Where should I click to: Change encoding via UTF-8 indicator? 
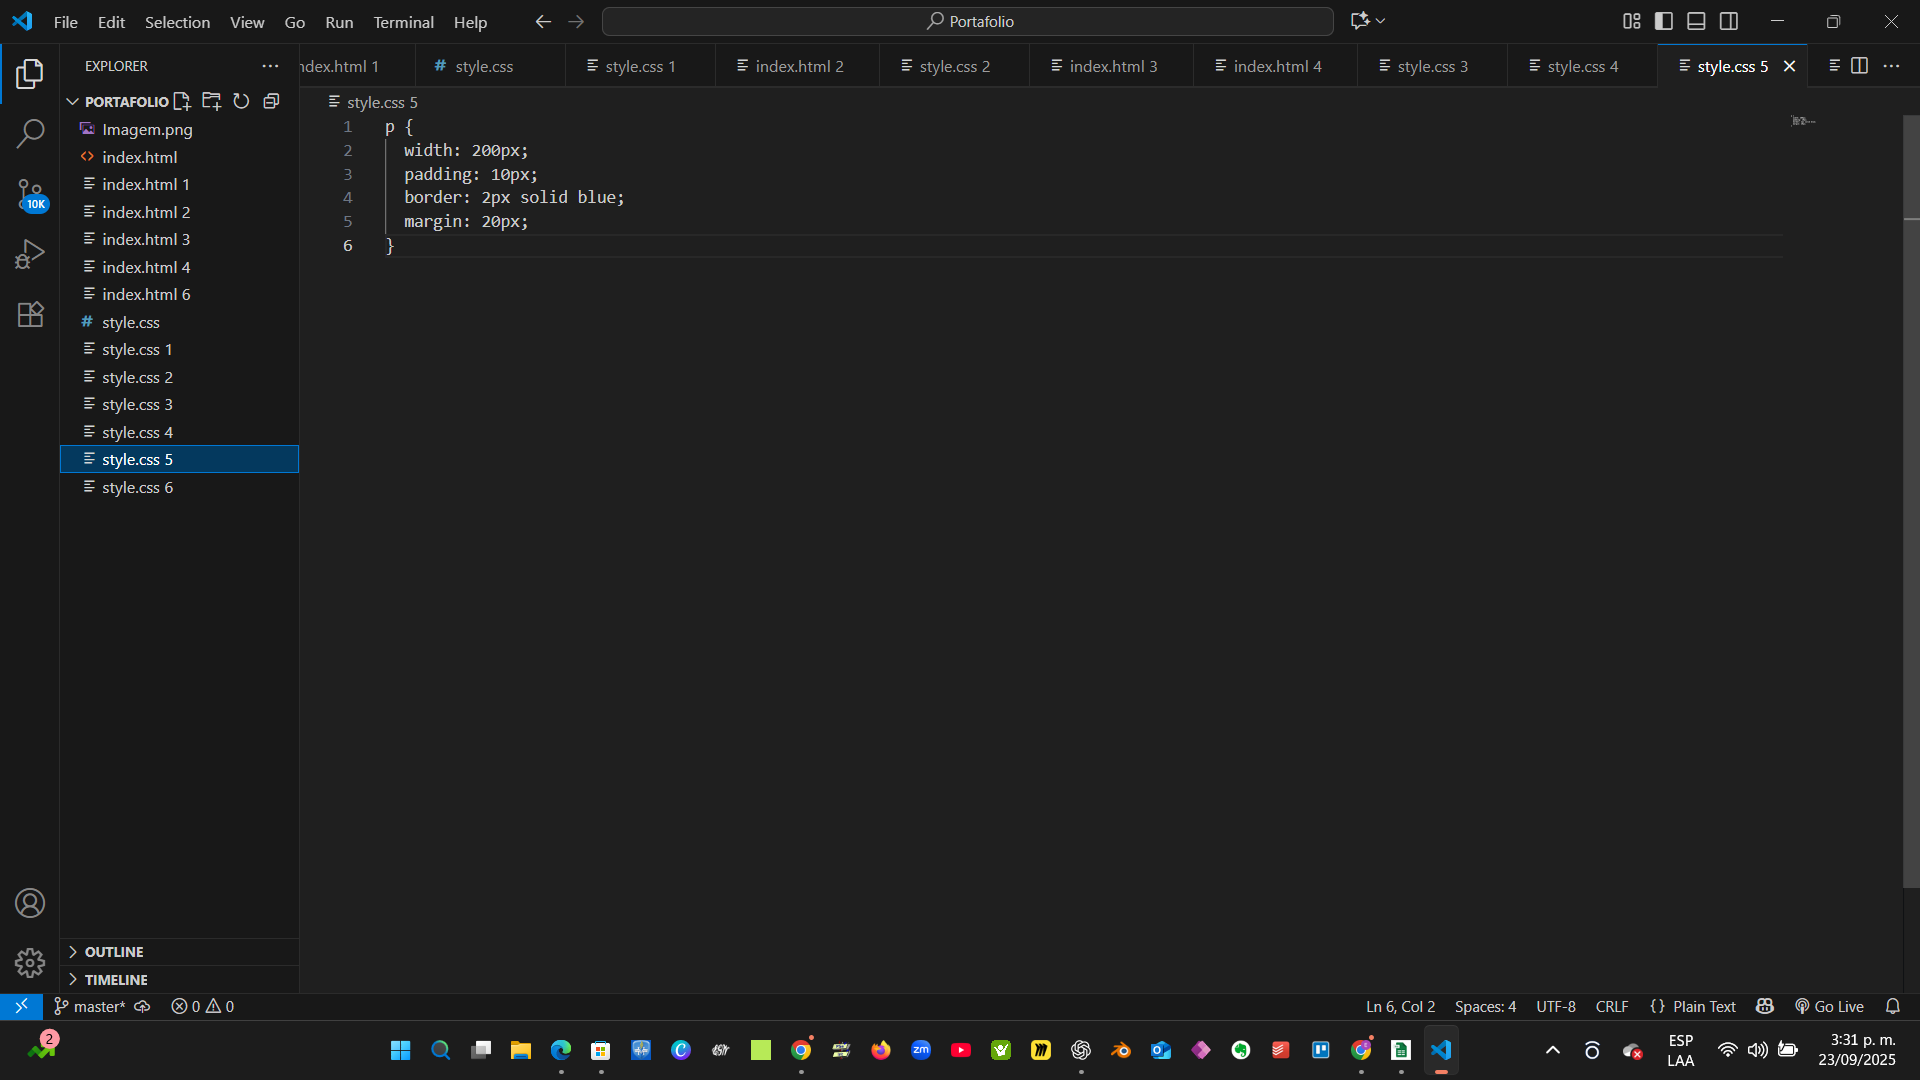tap(1556, 1006)
